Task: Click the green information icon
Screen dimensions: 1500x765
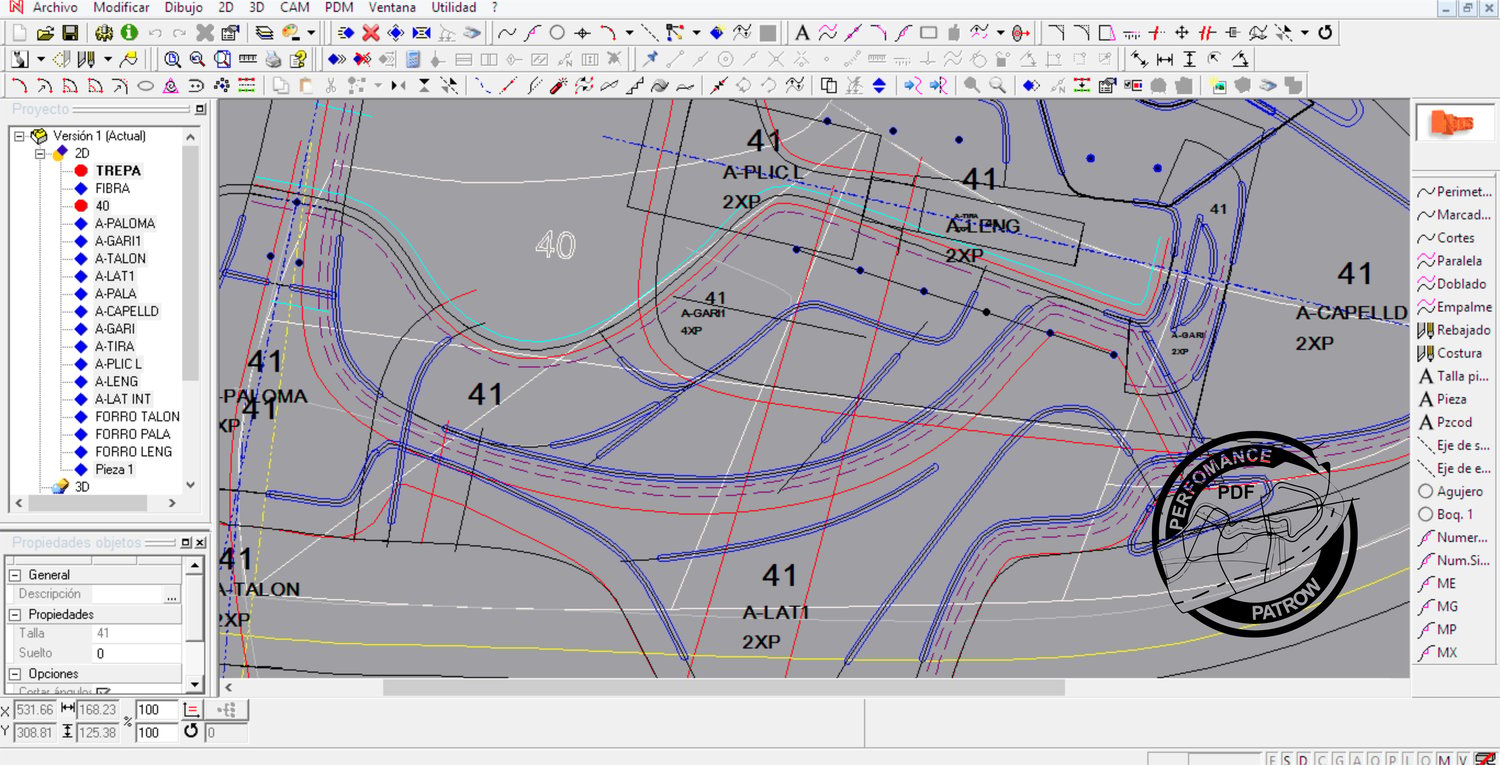Action: (129, 33)
